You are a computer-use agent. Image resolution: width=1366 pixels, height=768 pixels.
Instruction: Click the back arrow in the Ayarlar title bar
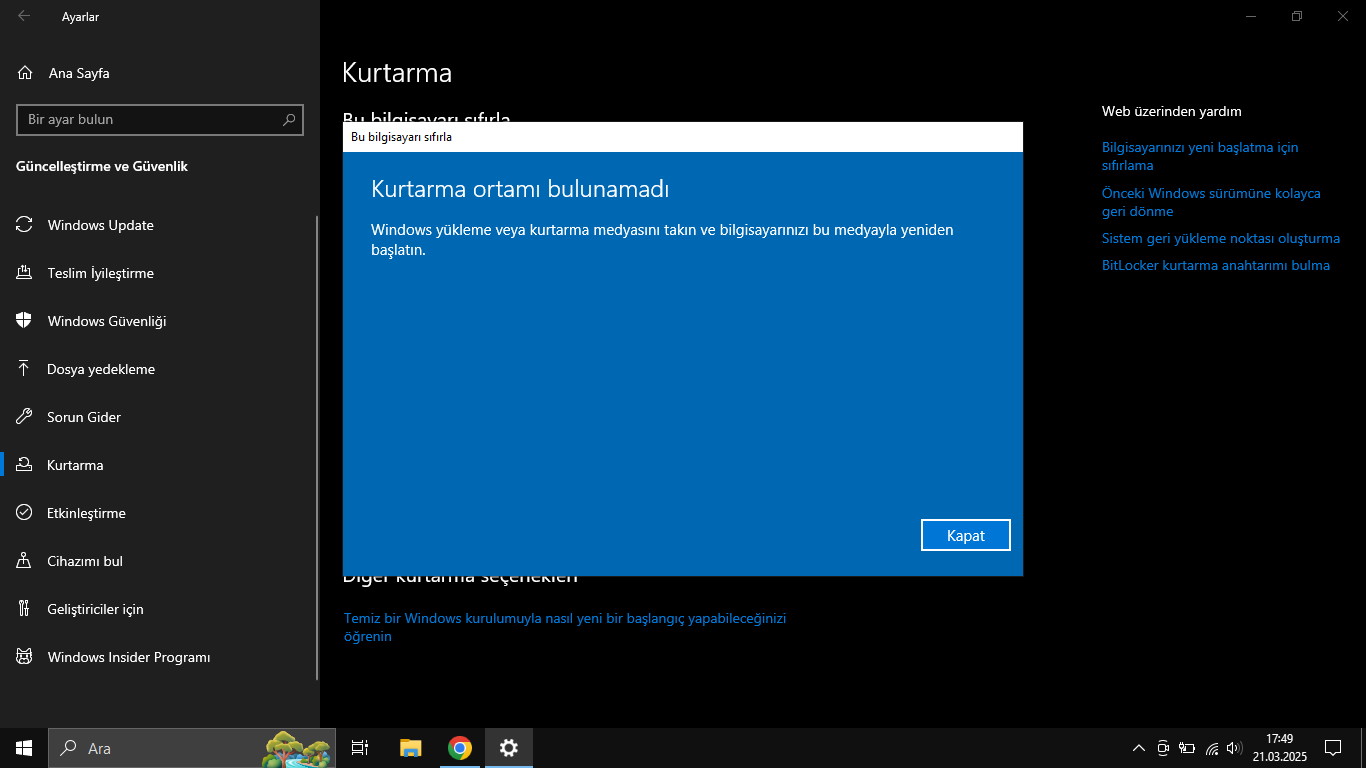[x=24, y=16]
